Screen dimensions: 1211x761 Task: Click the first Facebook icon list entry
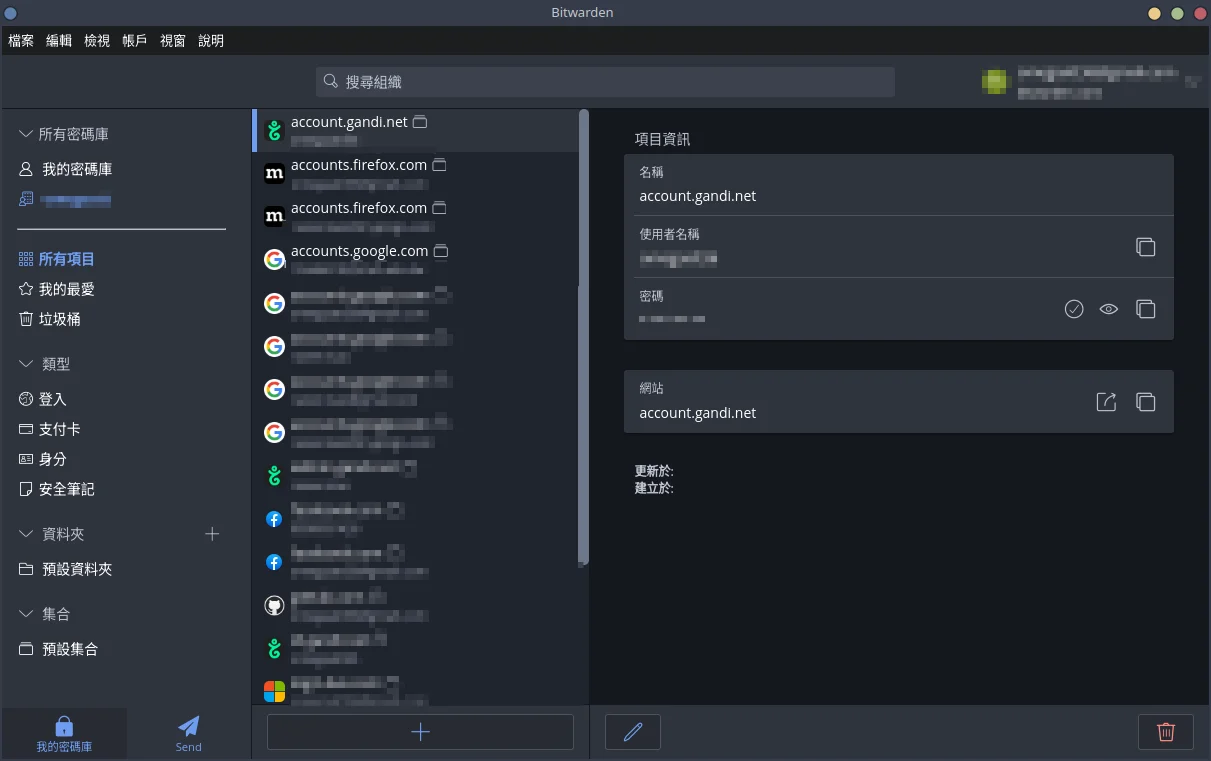416,519
